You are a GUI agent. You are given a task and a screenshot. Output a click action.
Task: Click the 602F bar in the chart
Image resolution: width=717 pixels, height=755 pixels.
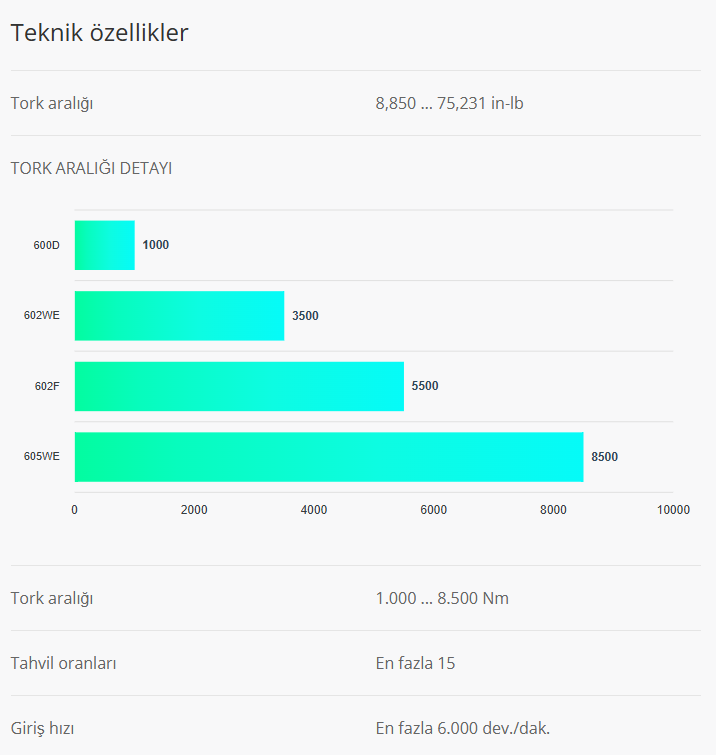pos(239,386)
